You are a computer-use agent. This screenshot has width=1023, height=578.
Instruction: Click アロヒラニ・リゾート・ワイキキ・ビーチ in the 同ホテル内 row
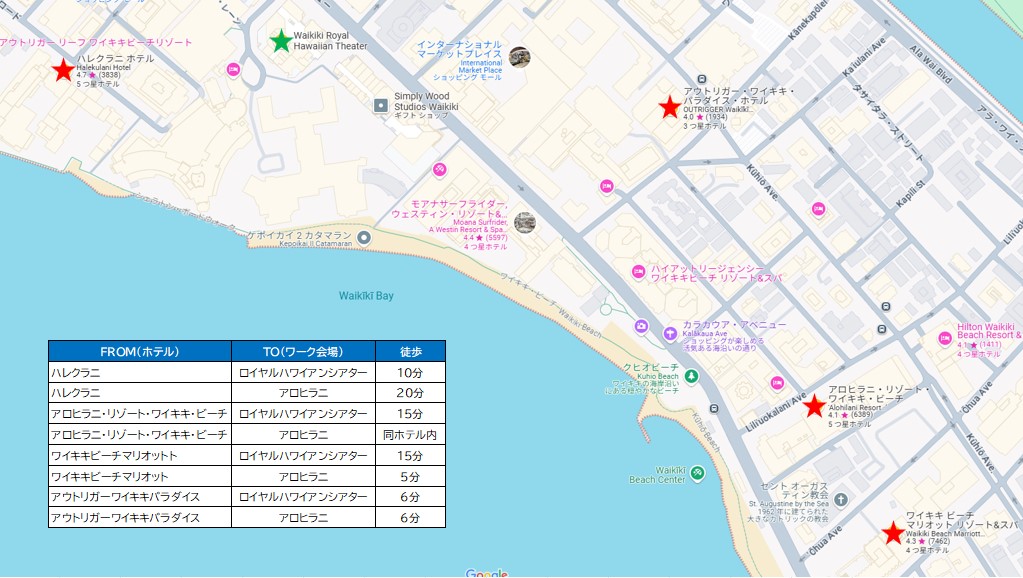[x=140, y=434]
